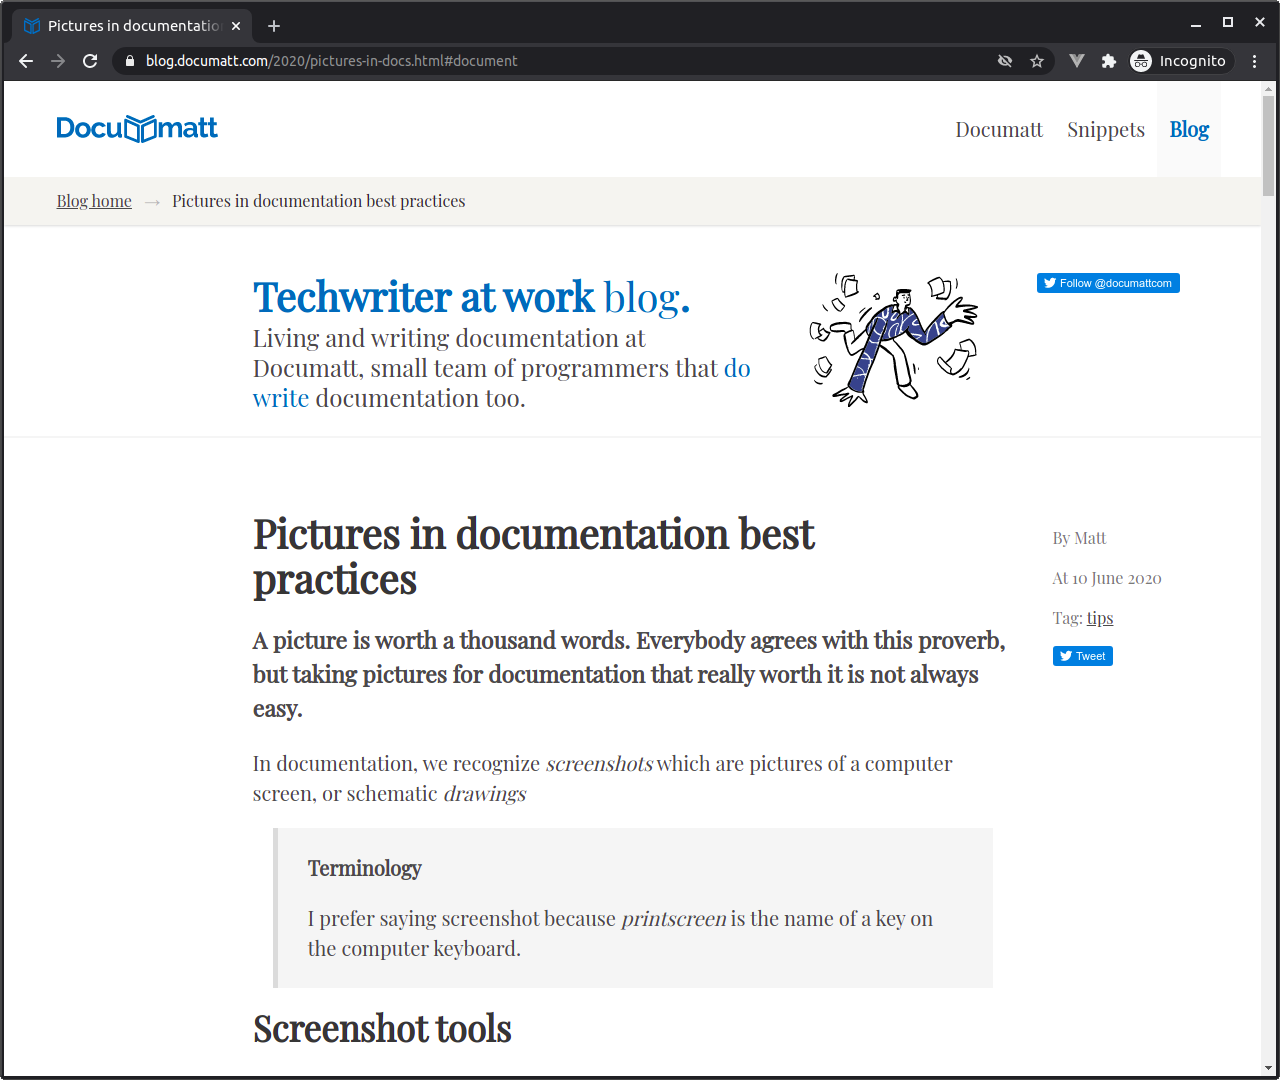1280x1080 pixels.
Task: Click the Incognito profile button
Action: [1179, 61]
